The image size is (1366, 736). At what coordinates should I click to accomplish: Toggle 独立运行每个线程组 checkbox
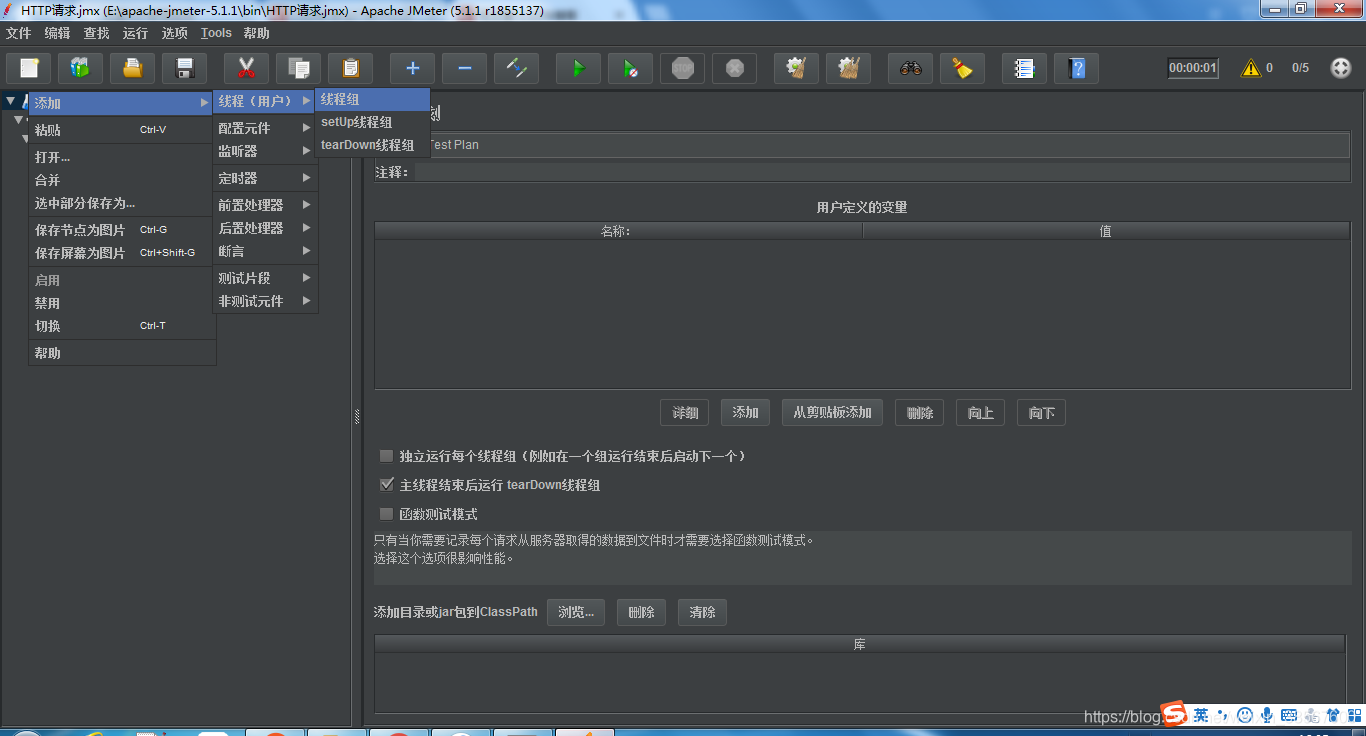pyautogui.click(x=386, y=456)
